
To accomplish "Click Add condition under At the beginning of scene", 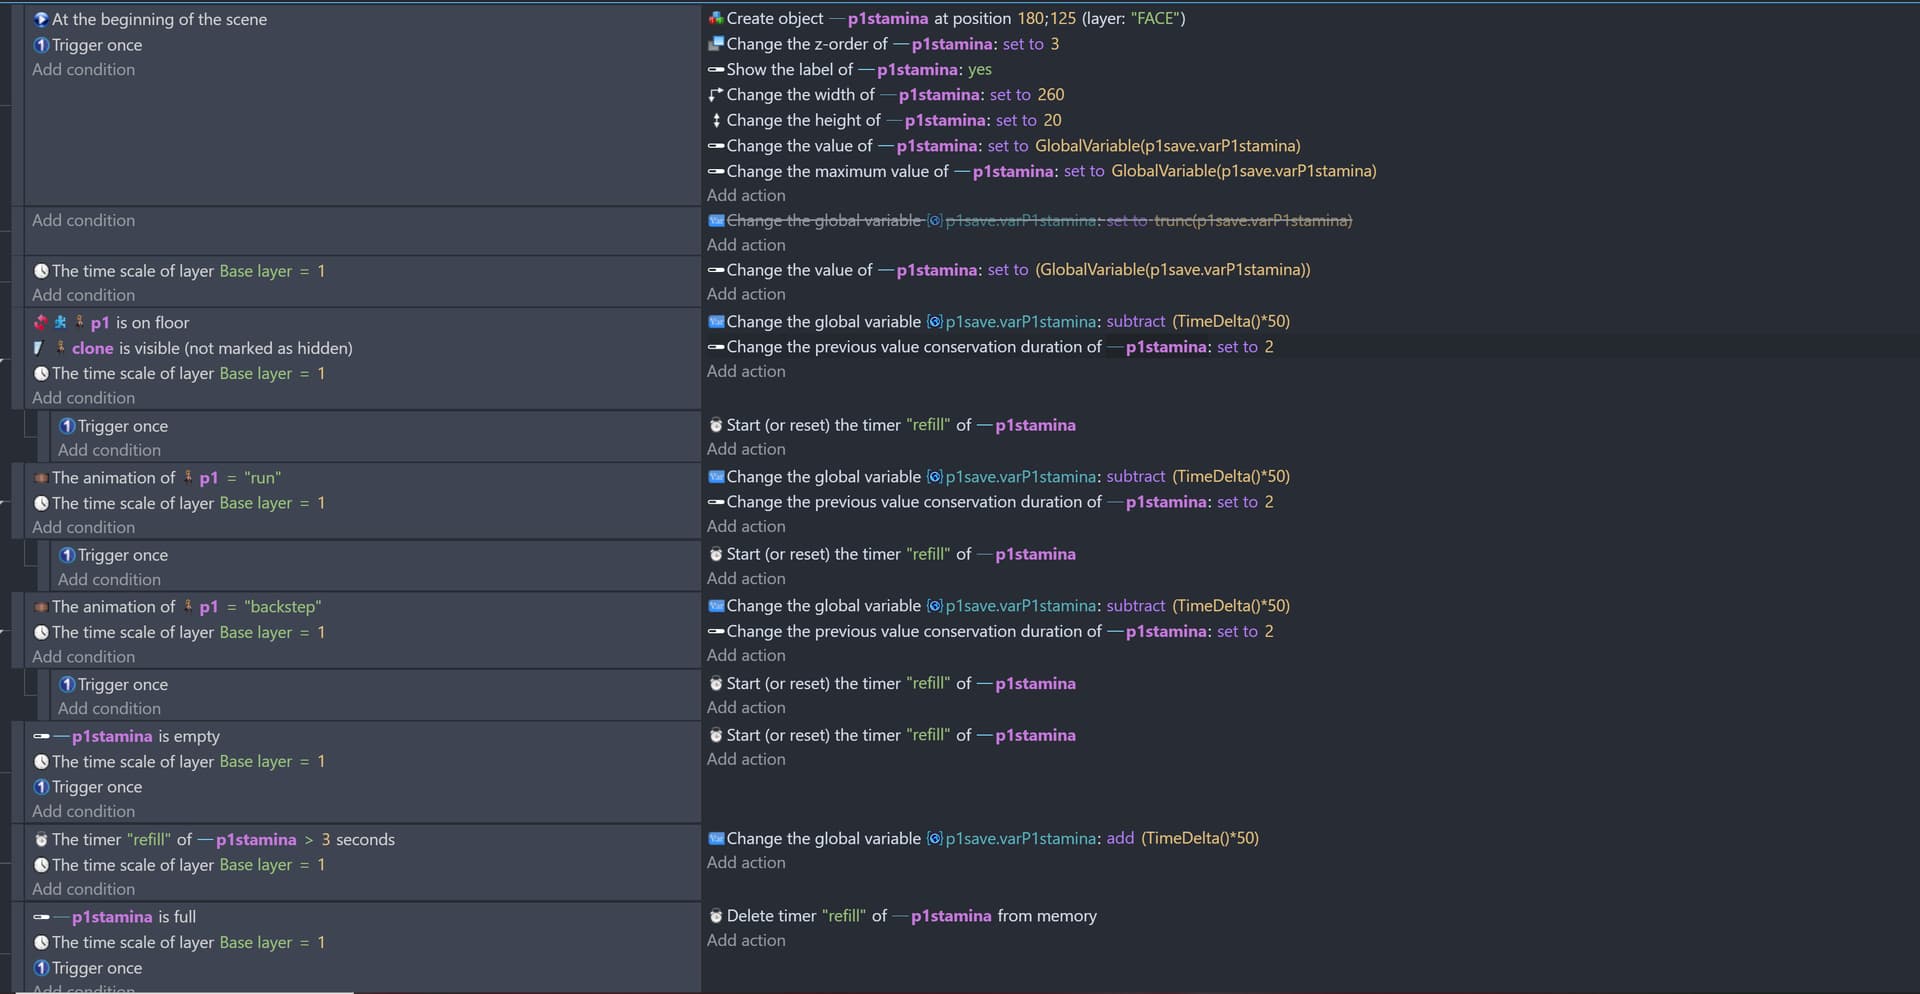I will 84,69.
